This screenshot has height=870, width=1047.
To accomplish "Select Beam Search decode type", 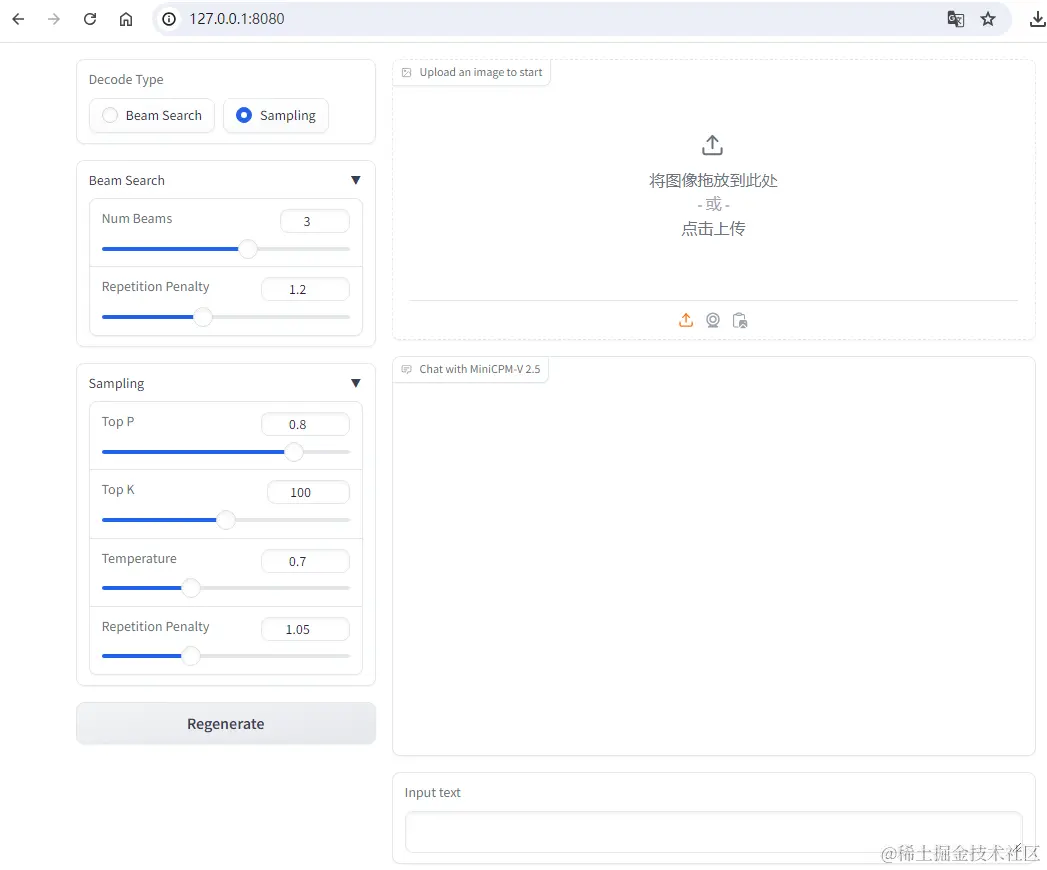I will (152, 116).
